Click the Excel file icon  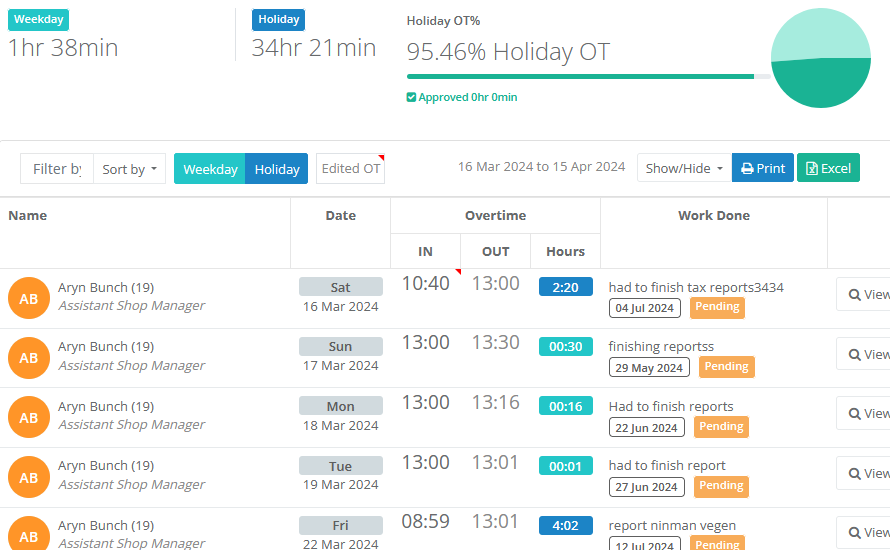811,169
